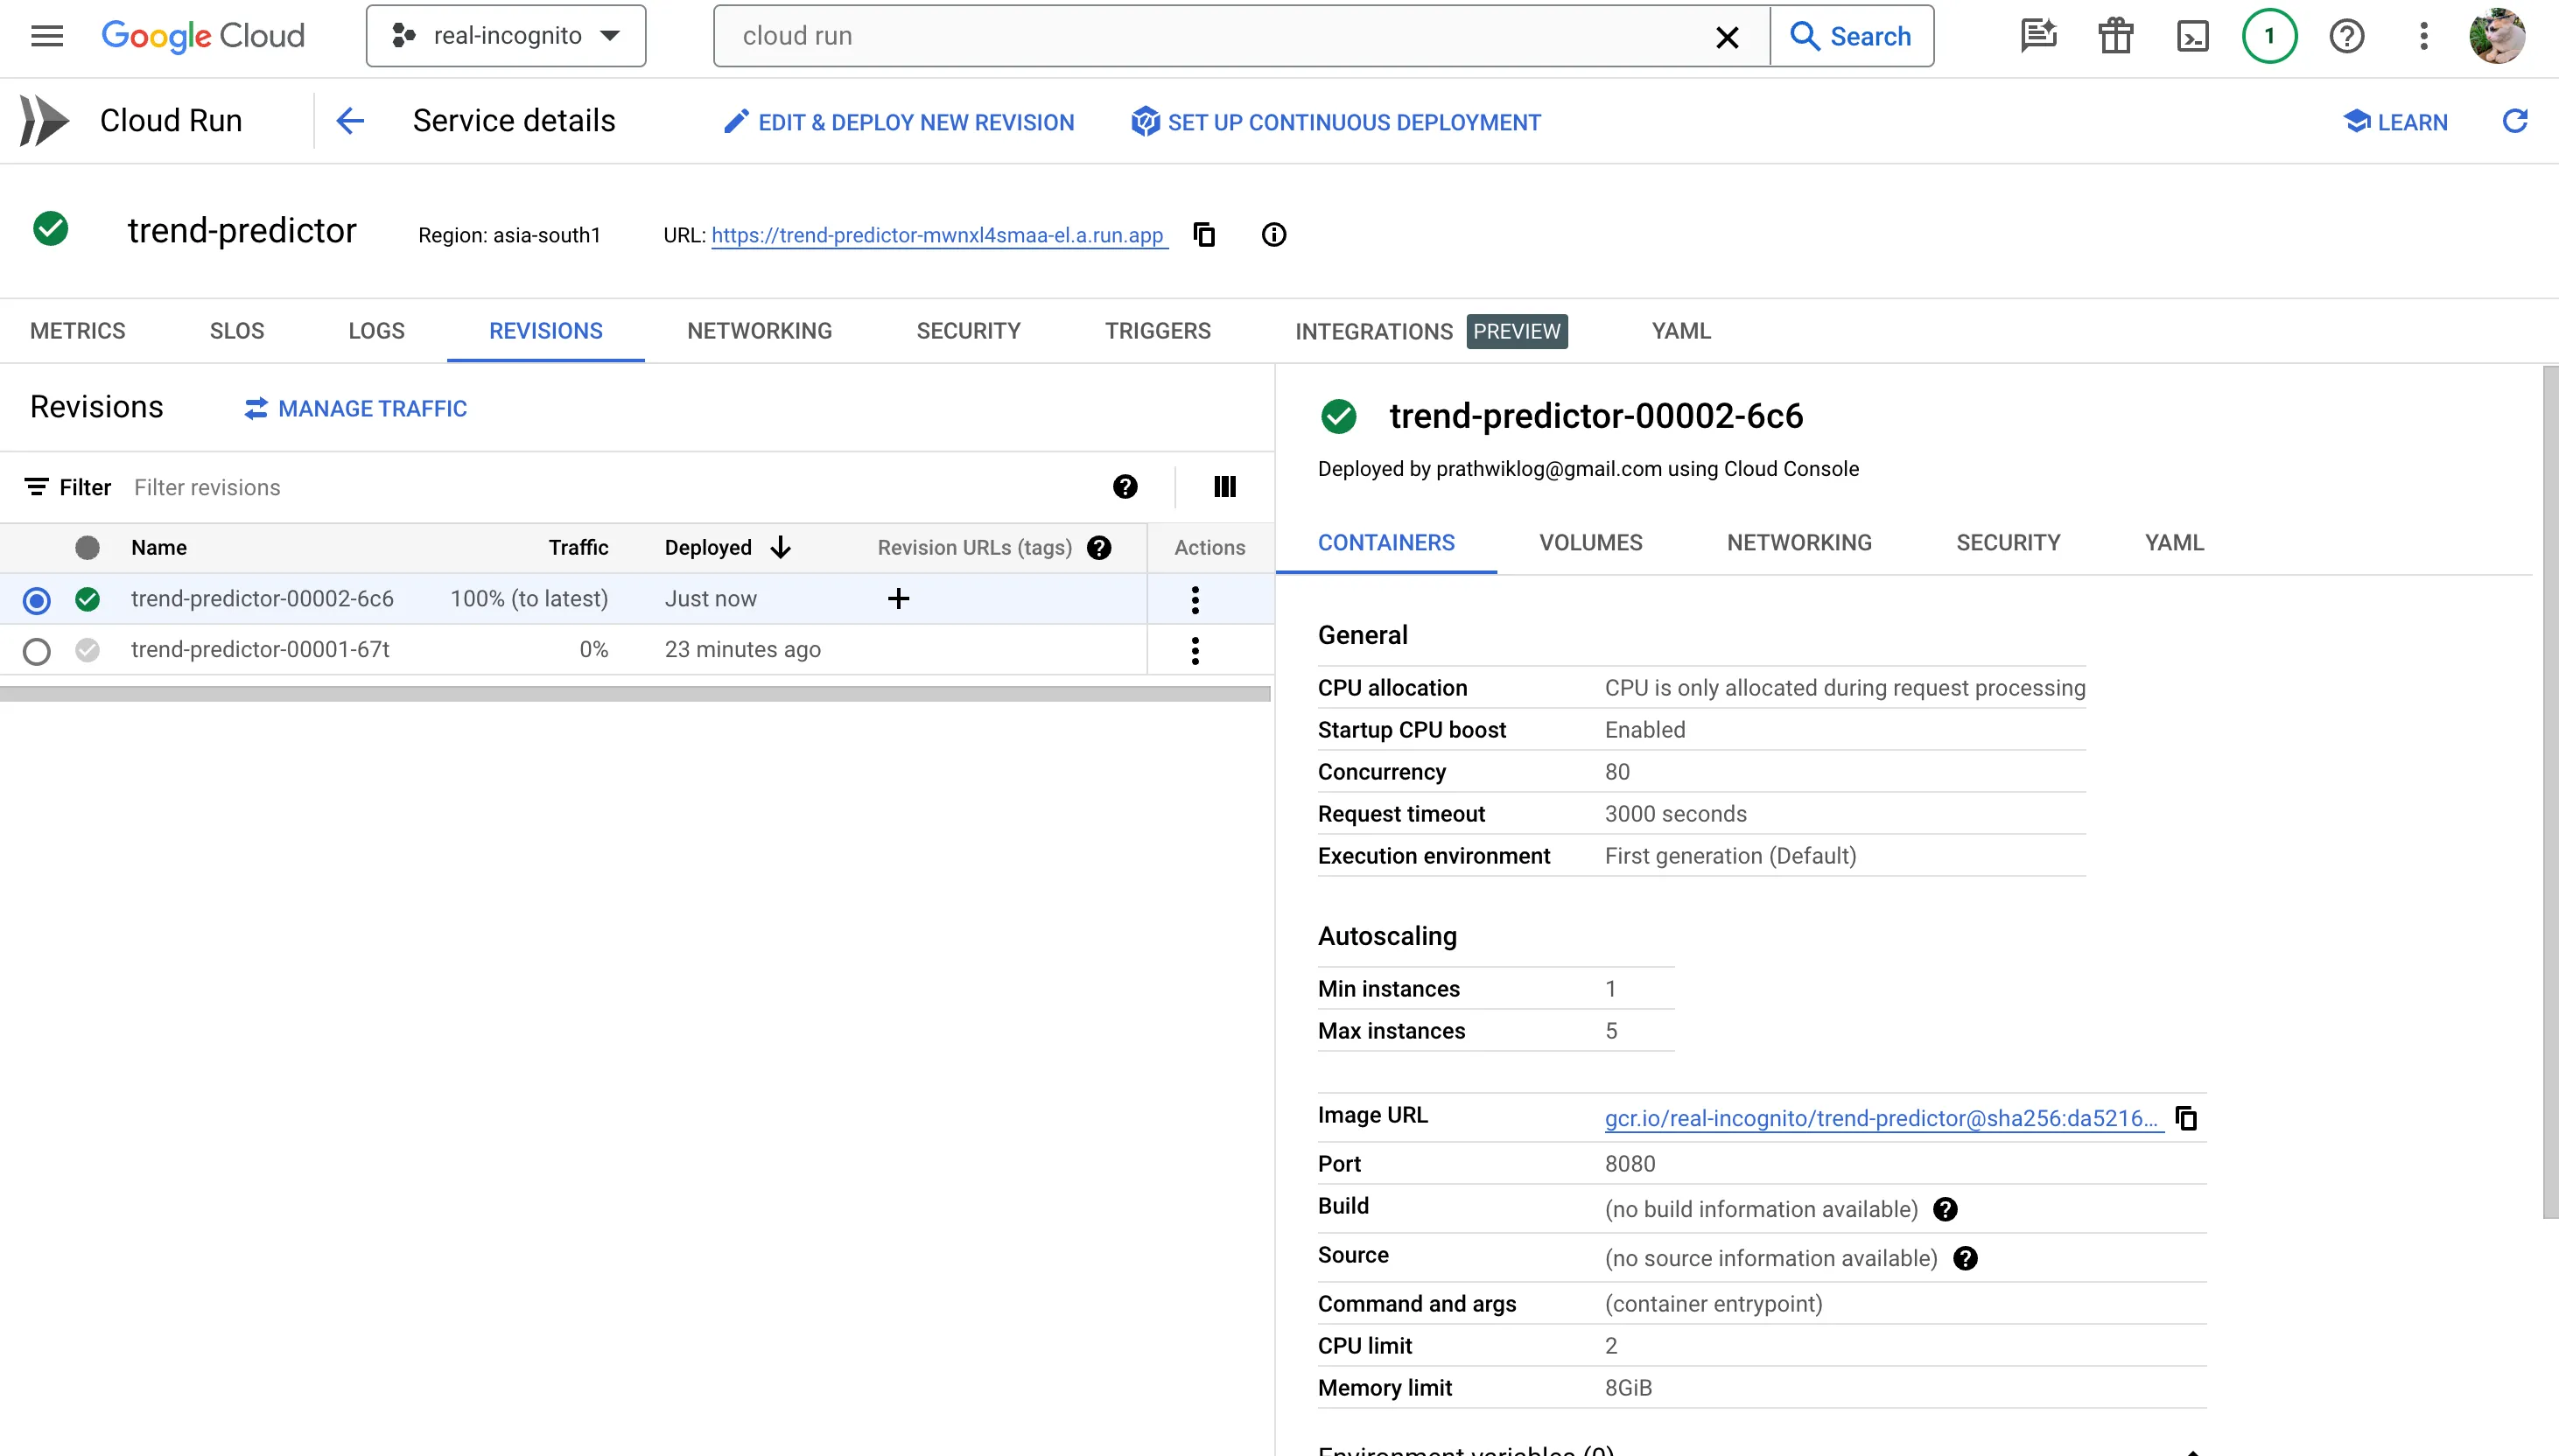2559x1456 pixels.
Task: Copy the service URL to clipboard
Action: pos(1204,235)
